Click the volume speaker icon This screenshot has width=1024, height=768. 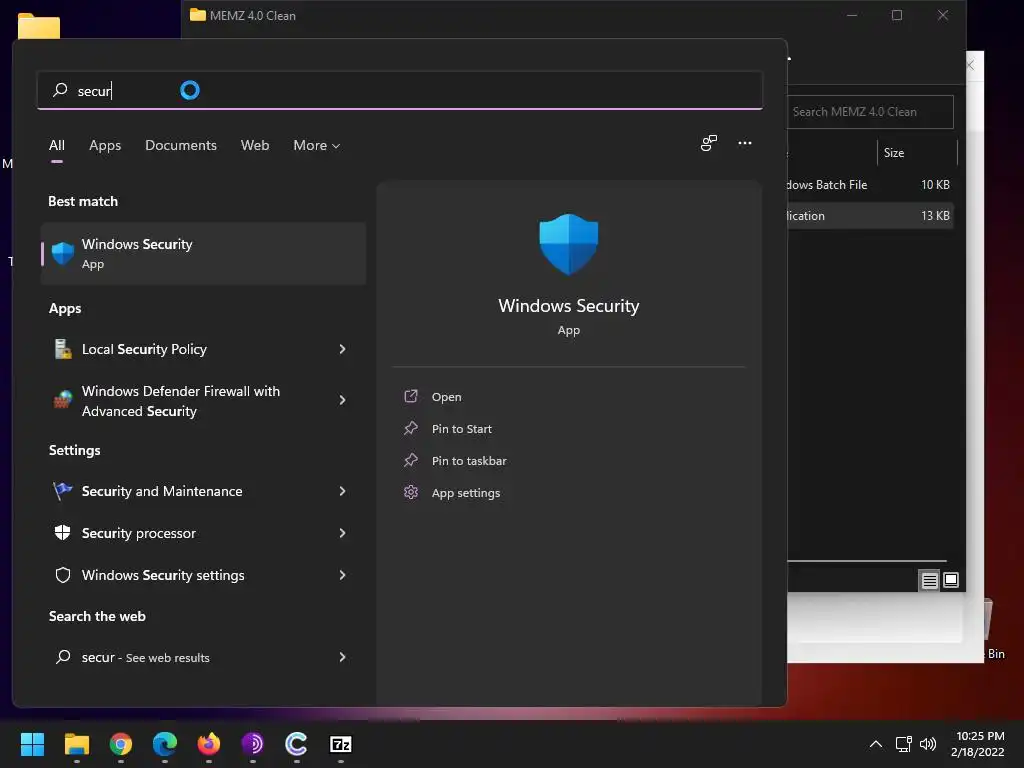coord(928,744)
